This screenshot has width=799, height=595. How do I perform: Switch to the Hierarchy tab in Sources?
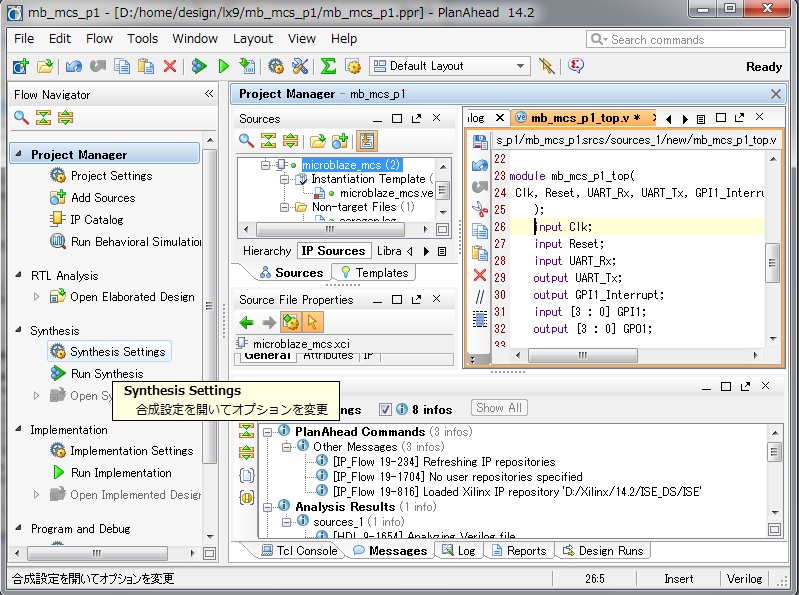(267, 251)
